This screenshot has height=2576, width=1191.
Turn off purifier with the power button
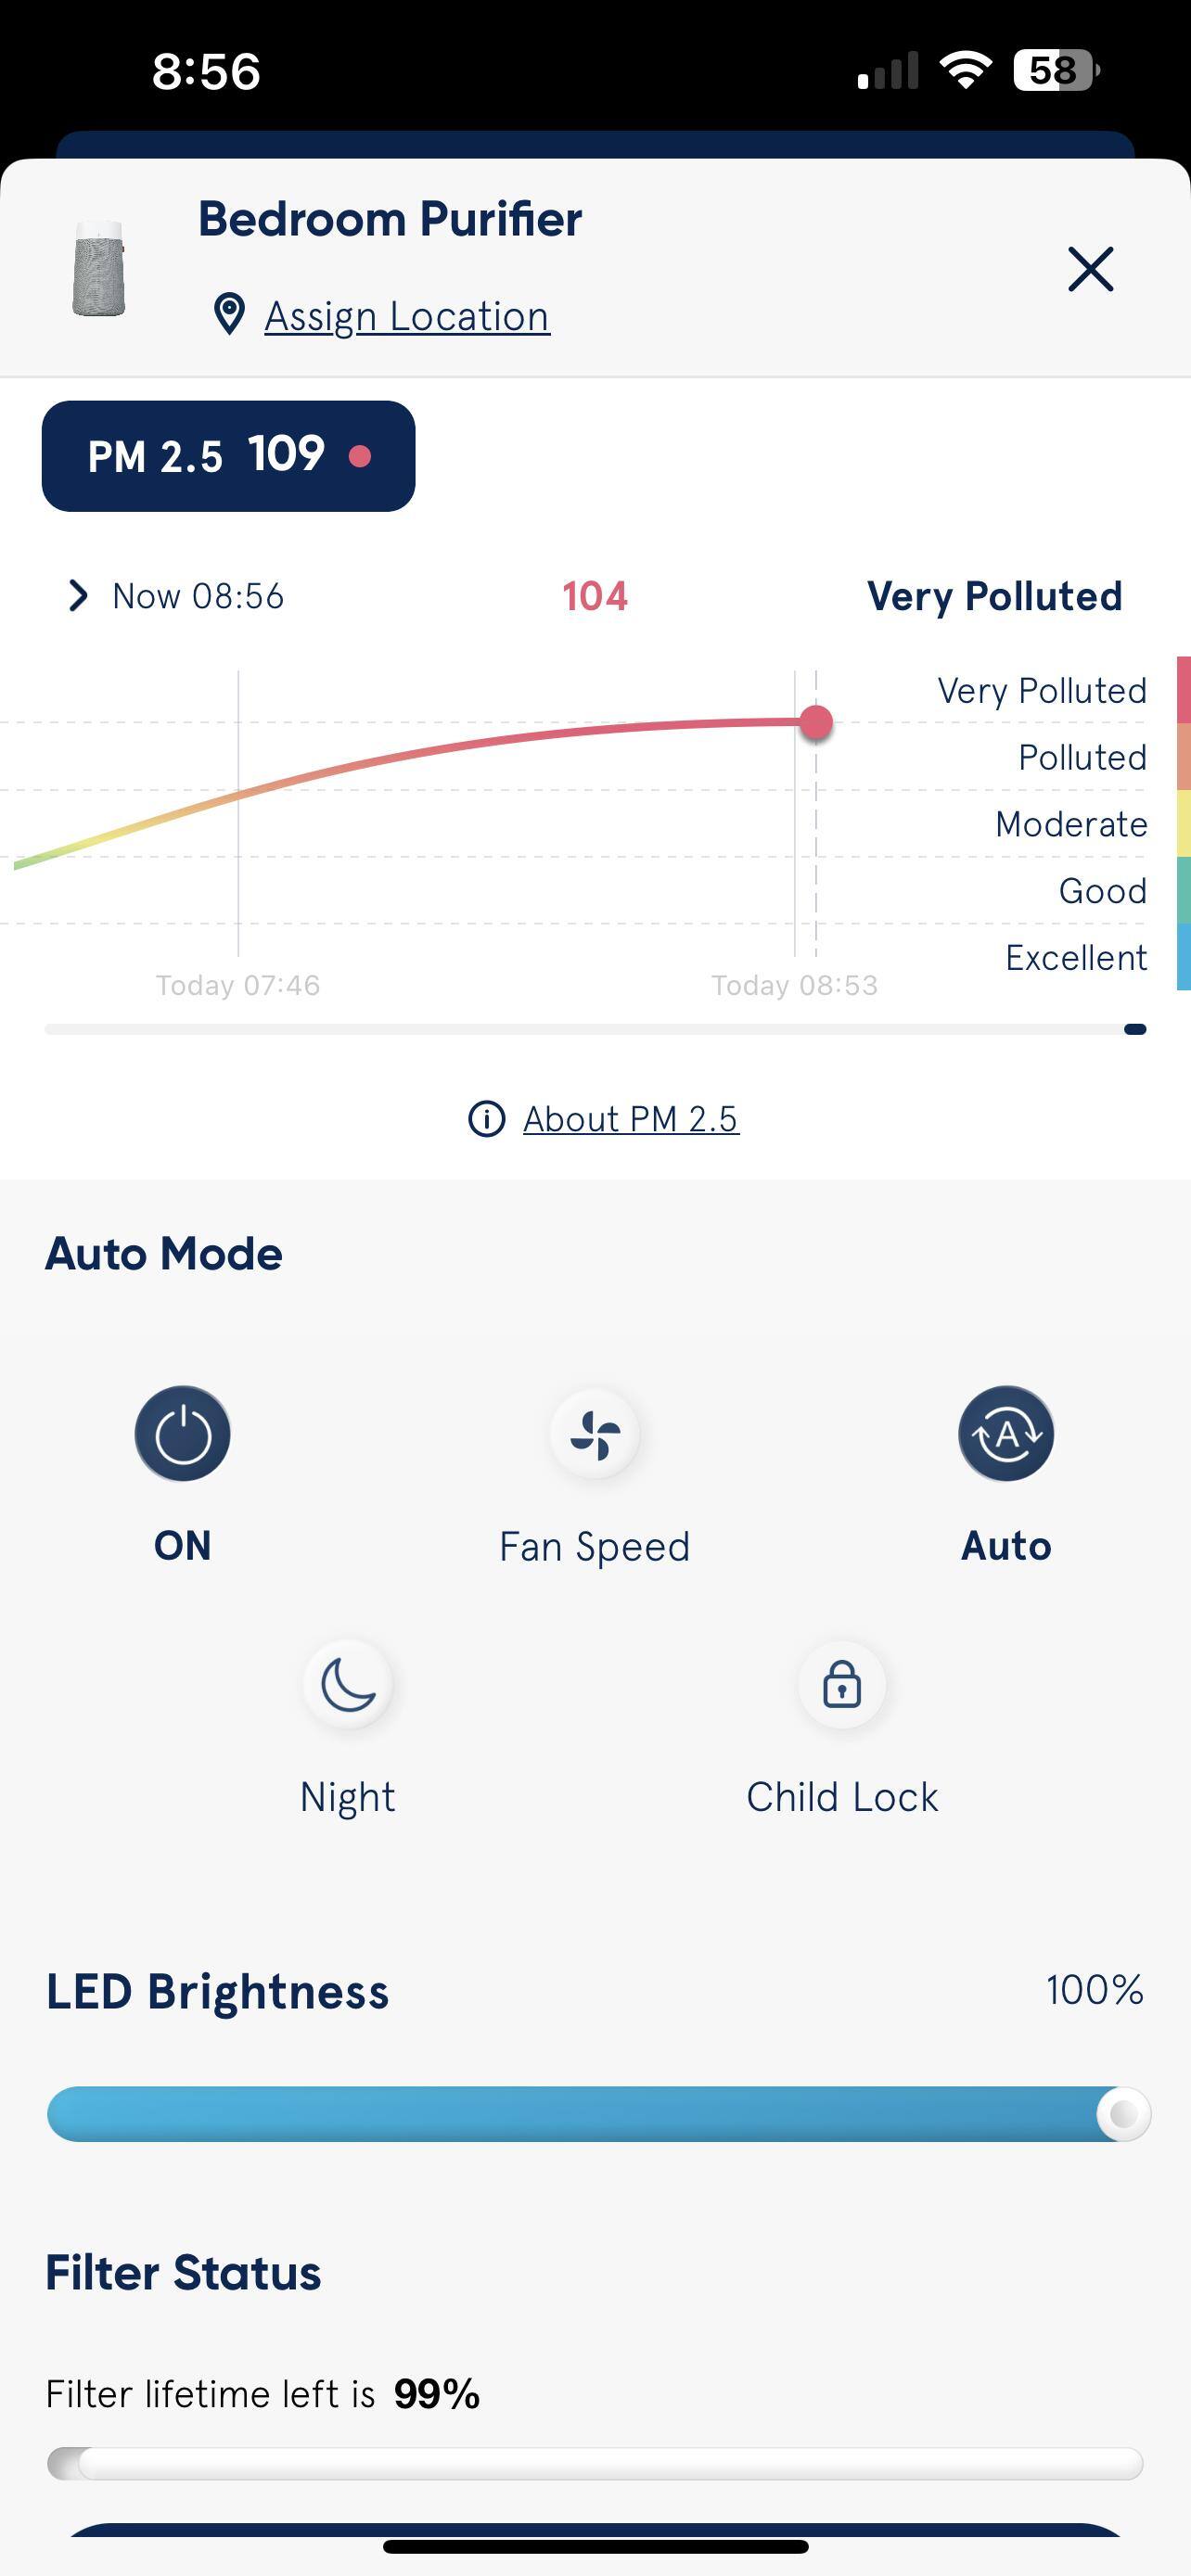(183, 1434)
